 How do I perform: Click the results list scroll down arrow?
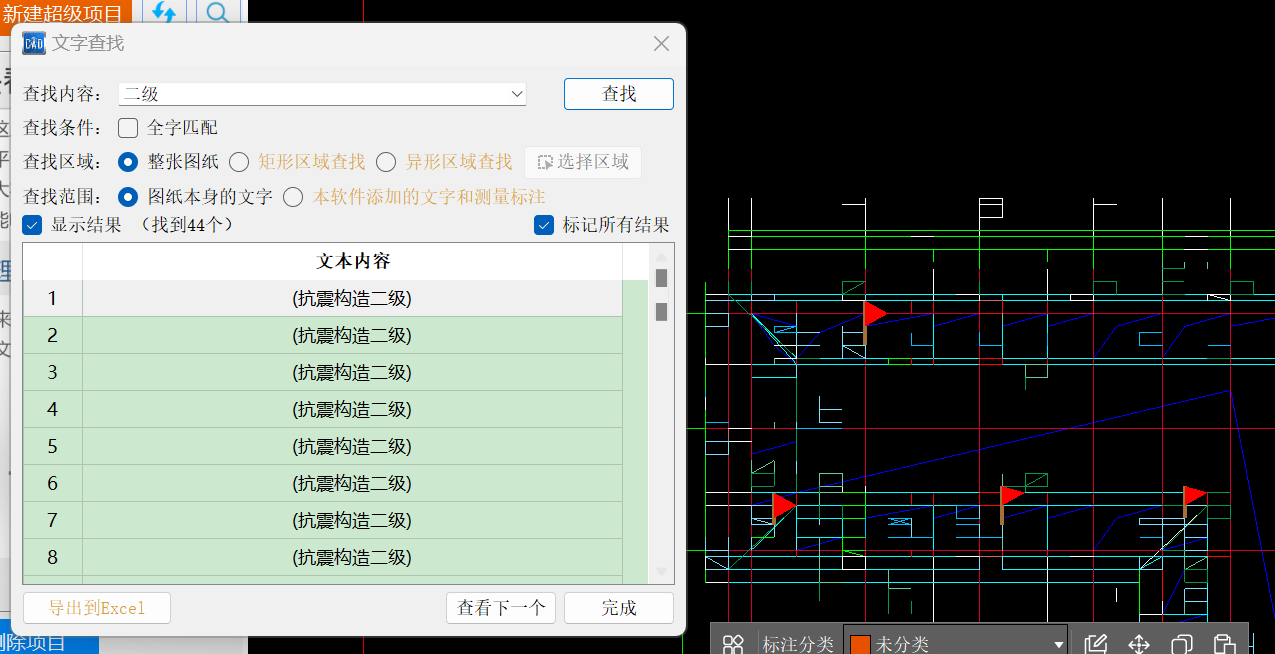[661, 571]
